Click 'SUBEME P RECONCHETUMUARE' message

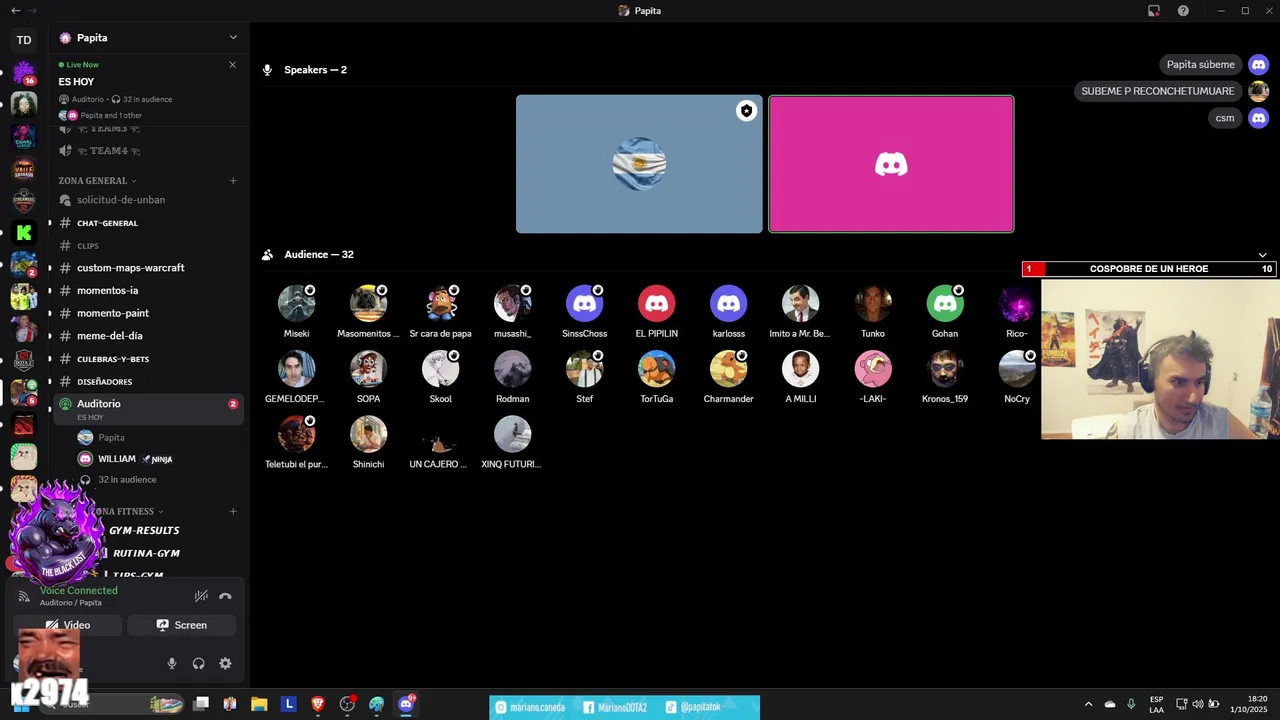click(1158, 92)
